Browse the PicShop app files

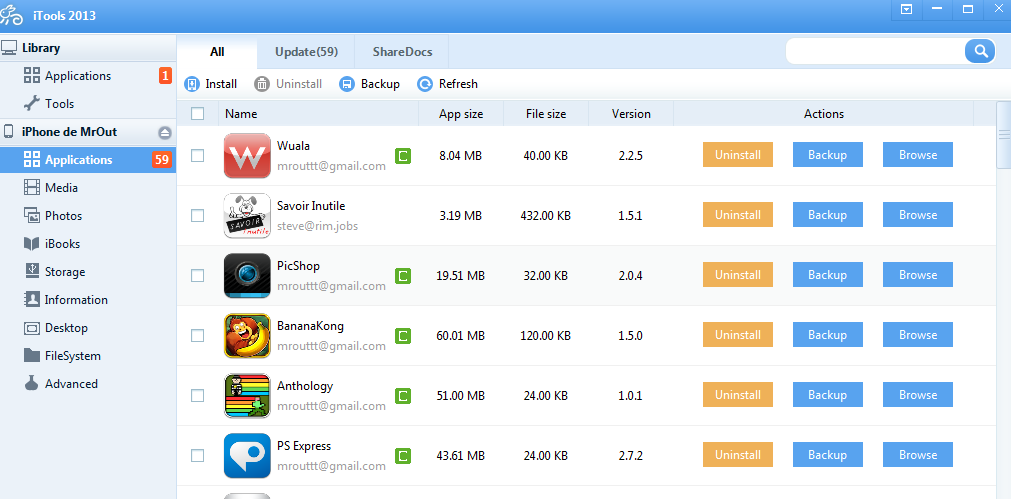[918, 275]
